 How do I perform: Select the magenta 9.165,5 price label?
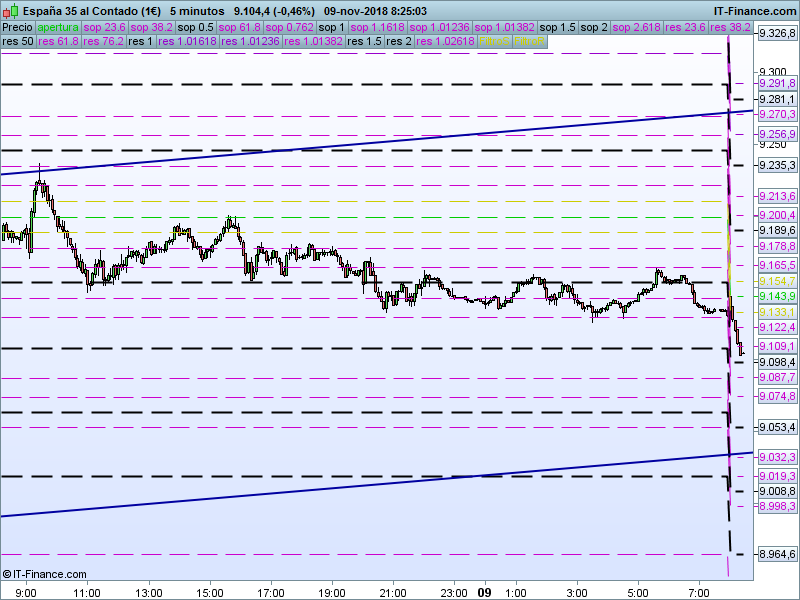pyautogui.click(x=777, y=265)
